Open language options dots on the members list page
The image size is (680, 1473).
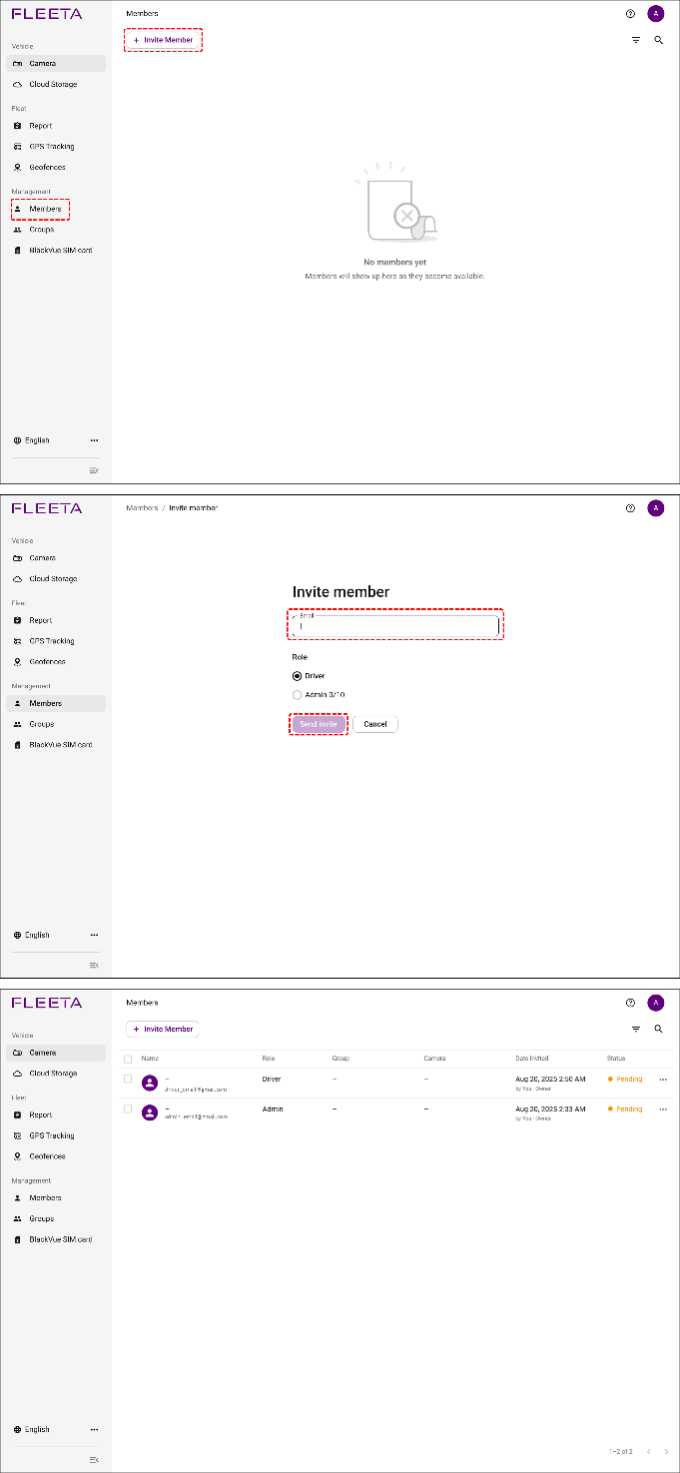pyautogui.click(x=94, y=1429)
